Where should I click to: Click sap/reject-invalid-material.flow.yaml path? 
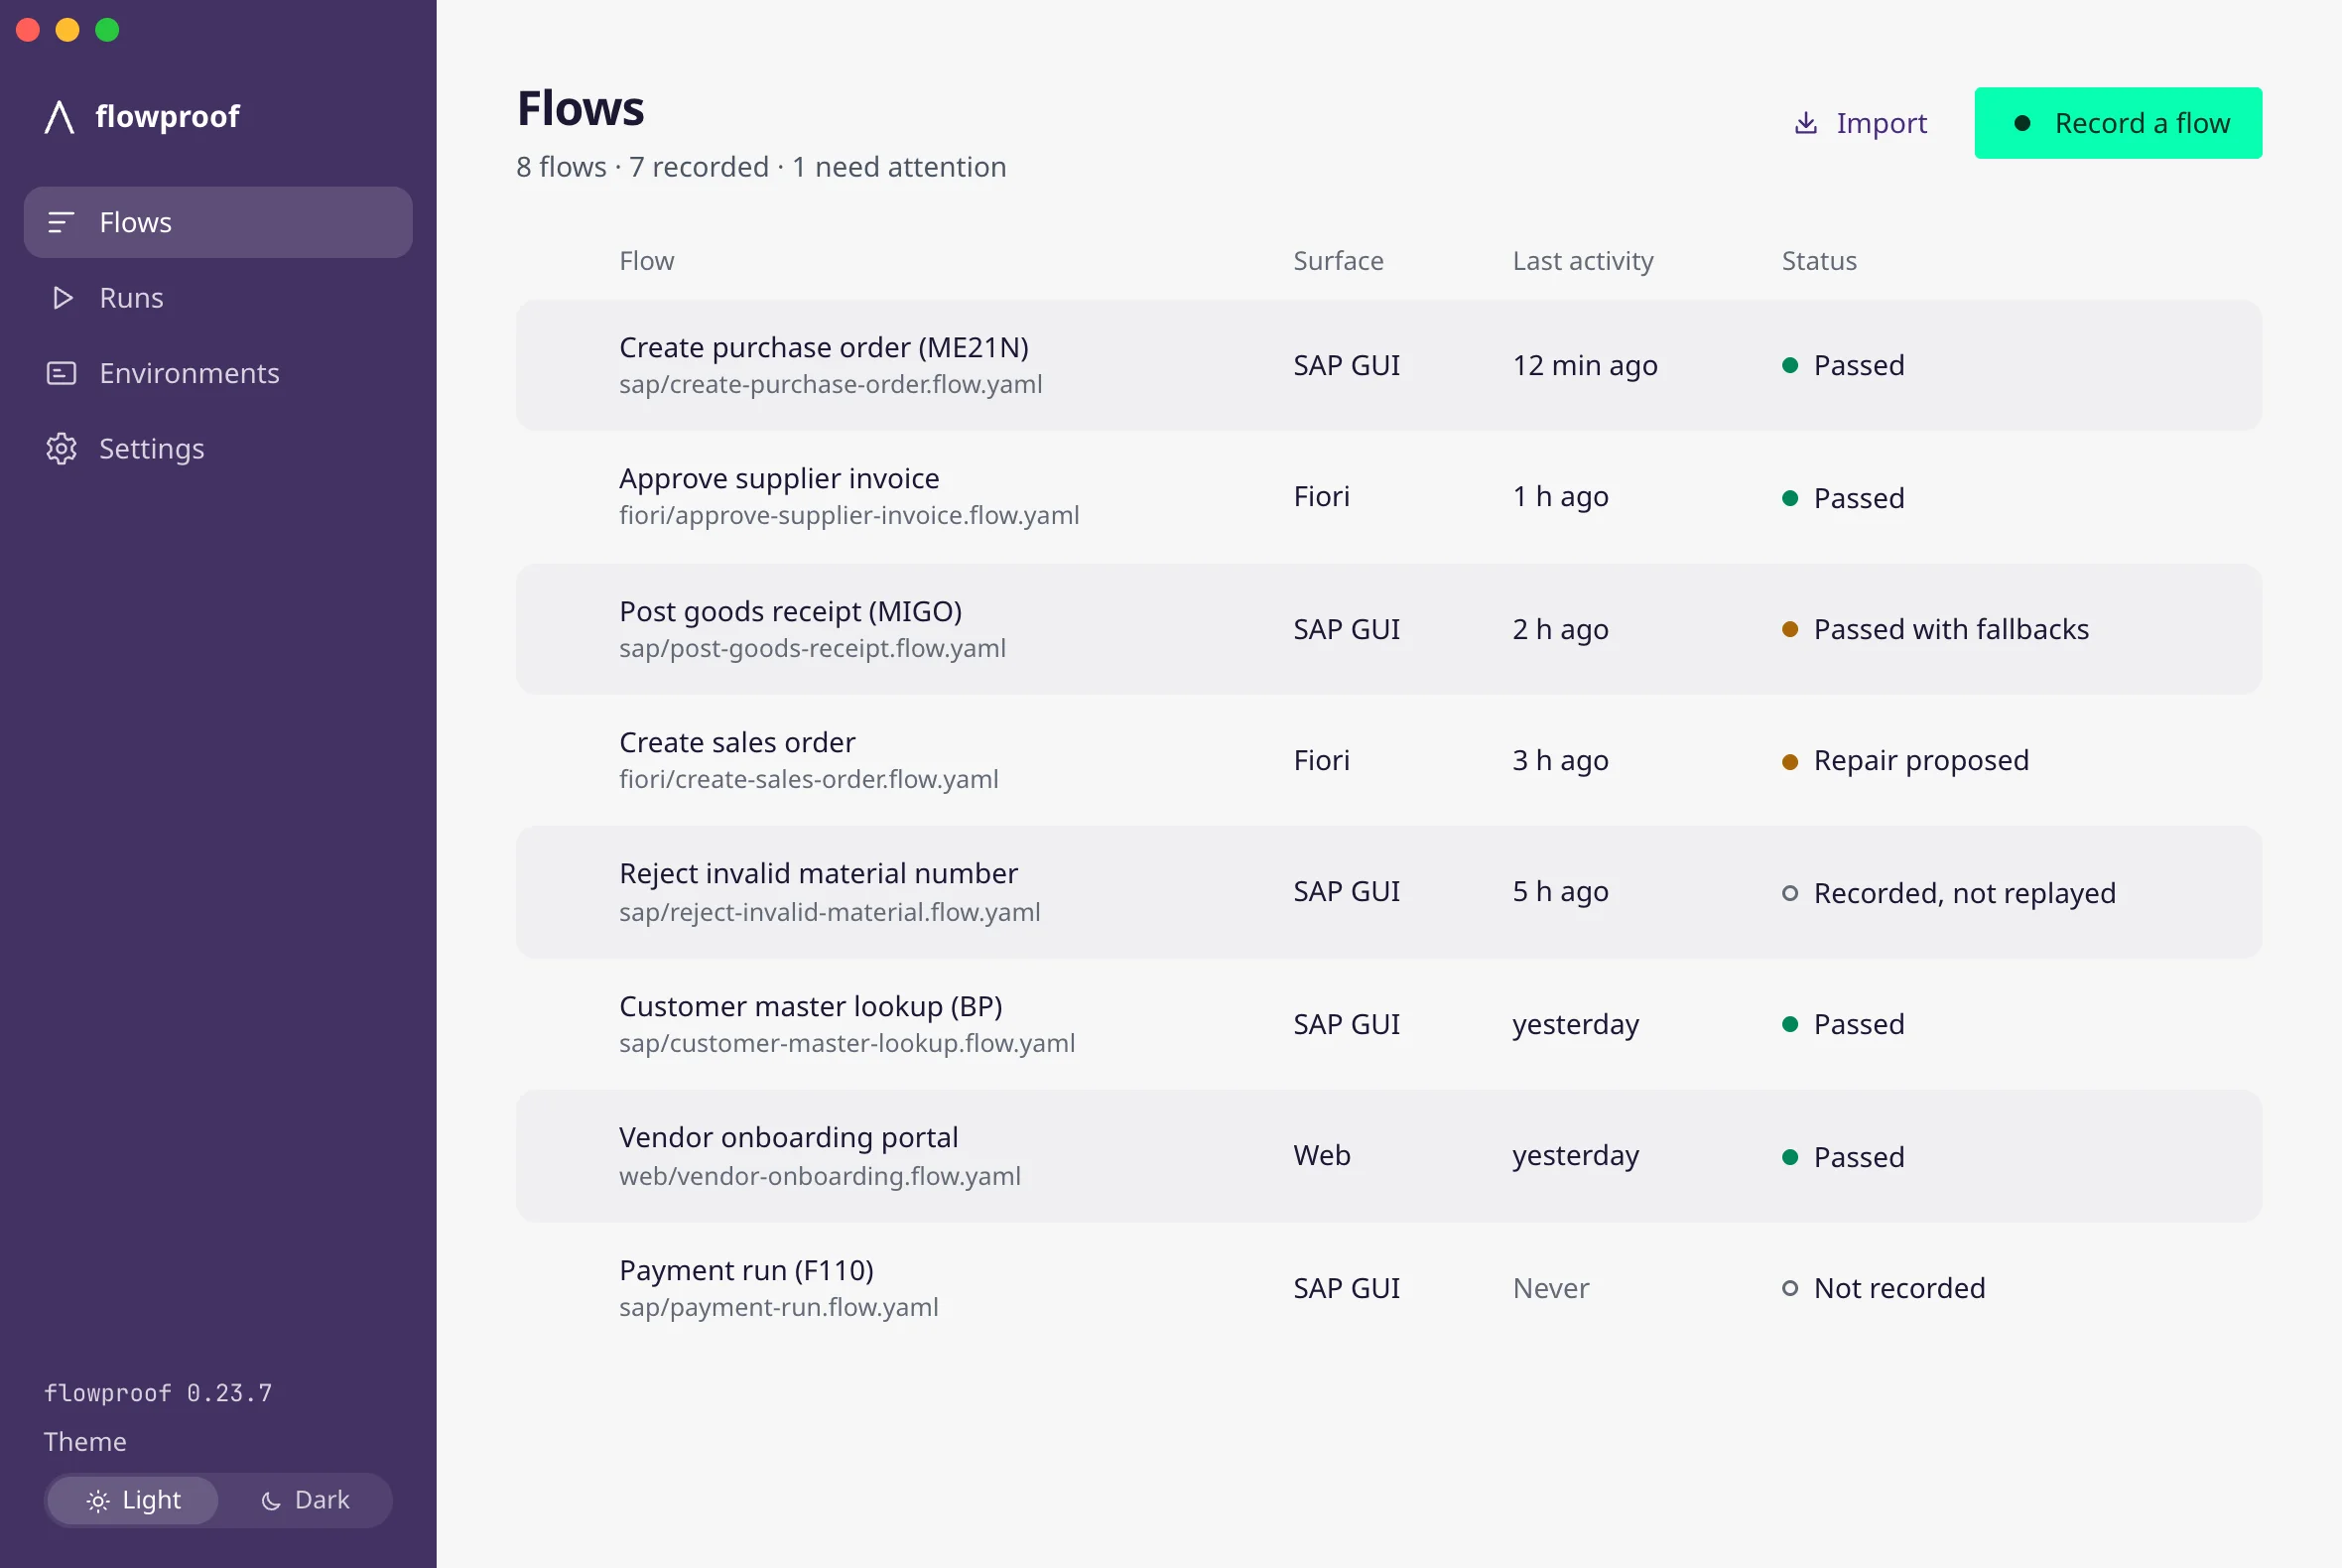point(829,913)
